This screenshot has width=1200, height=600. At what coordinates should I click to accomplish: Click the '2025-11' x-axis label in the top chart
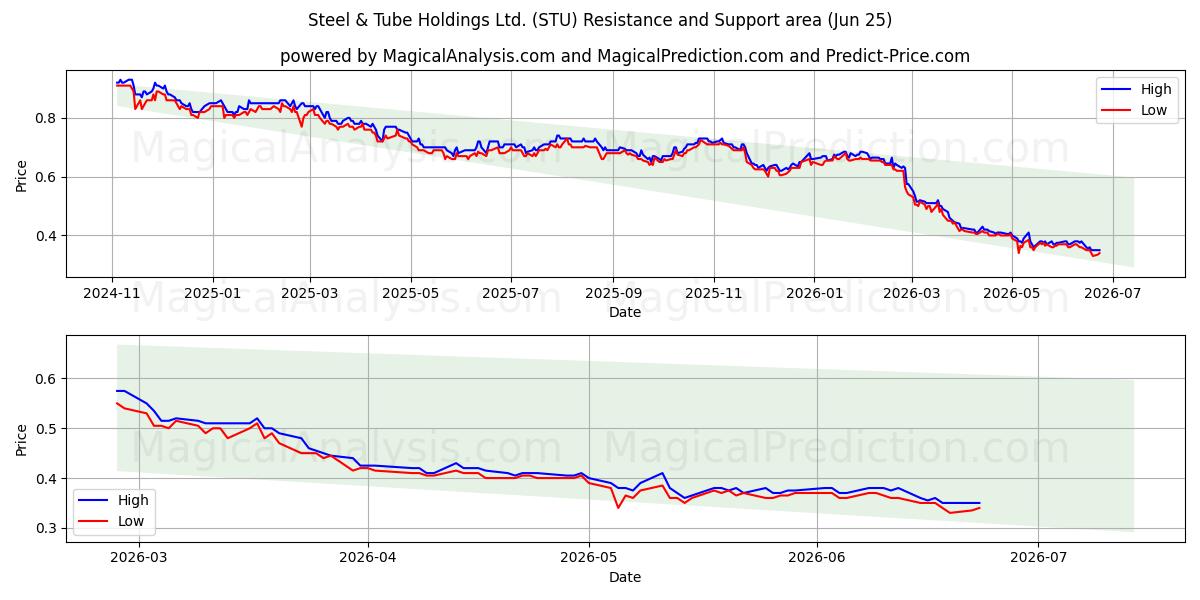tap(714, 294)
